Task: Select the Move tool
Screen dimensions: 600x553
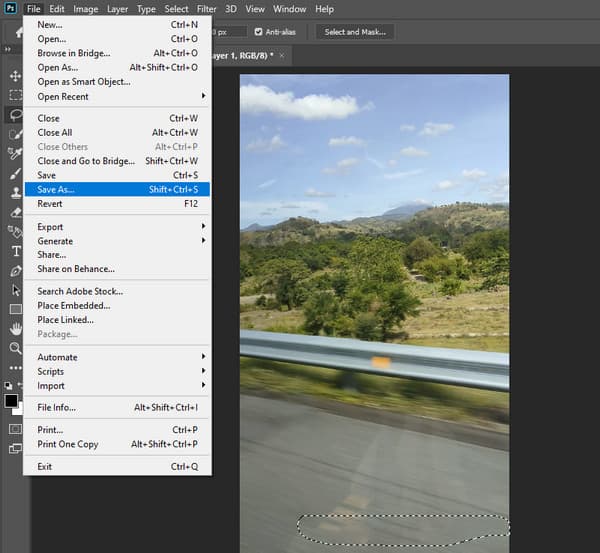Action: 15,76
